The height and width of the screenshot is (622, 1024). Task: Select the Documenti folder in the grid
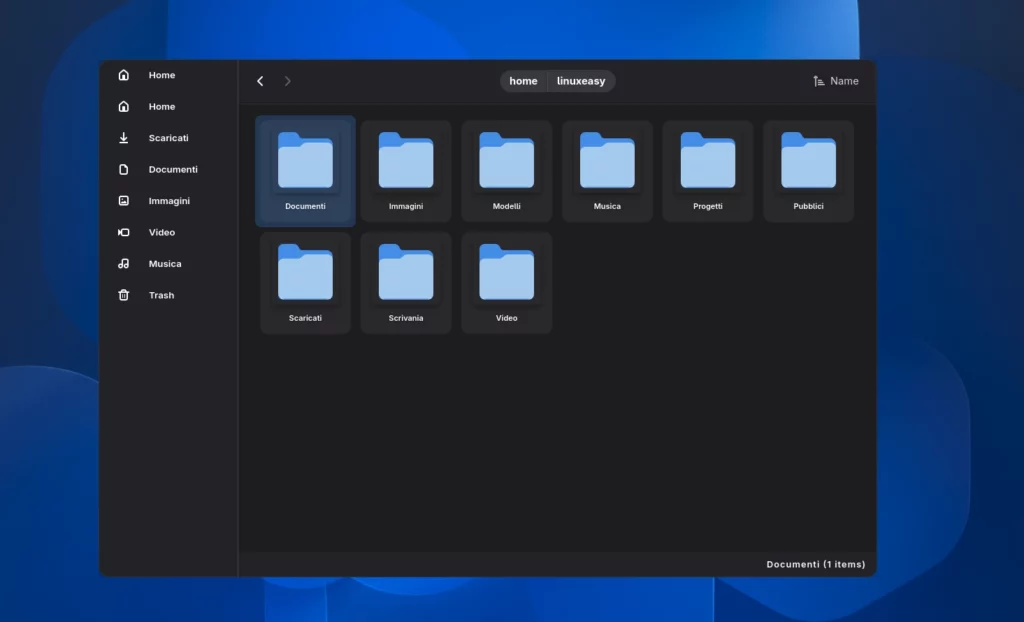[x=305, y=168]
